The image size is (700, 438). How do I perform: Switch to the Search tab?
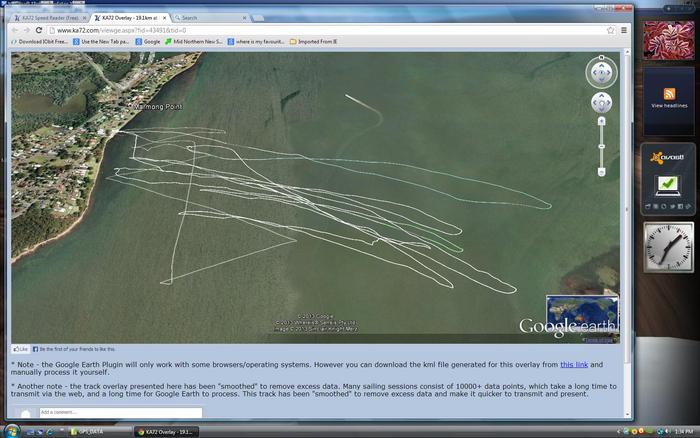200,17
